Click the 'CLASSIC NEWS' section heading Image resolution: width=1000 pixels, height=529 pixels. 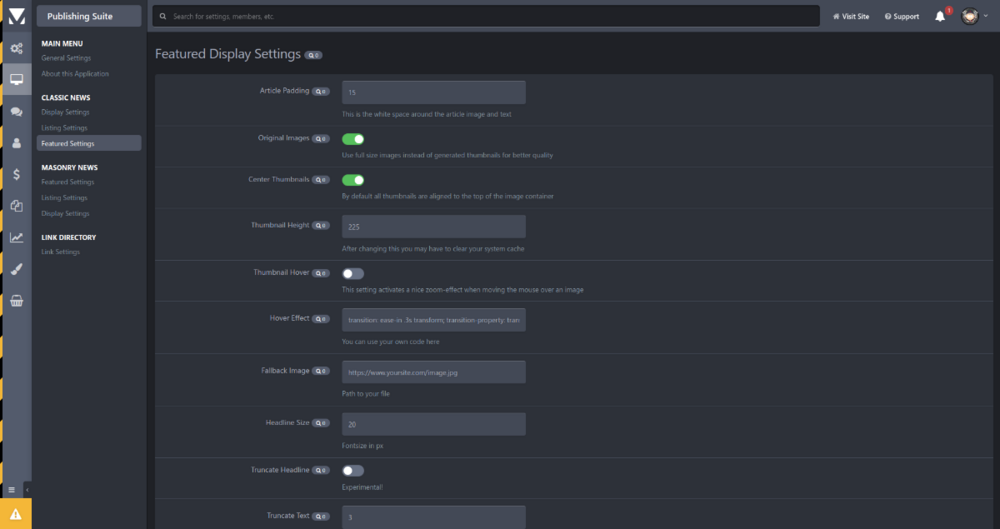pos(66,98)
